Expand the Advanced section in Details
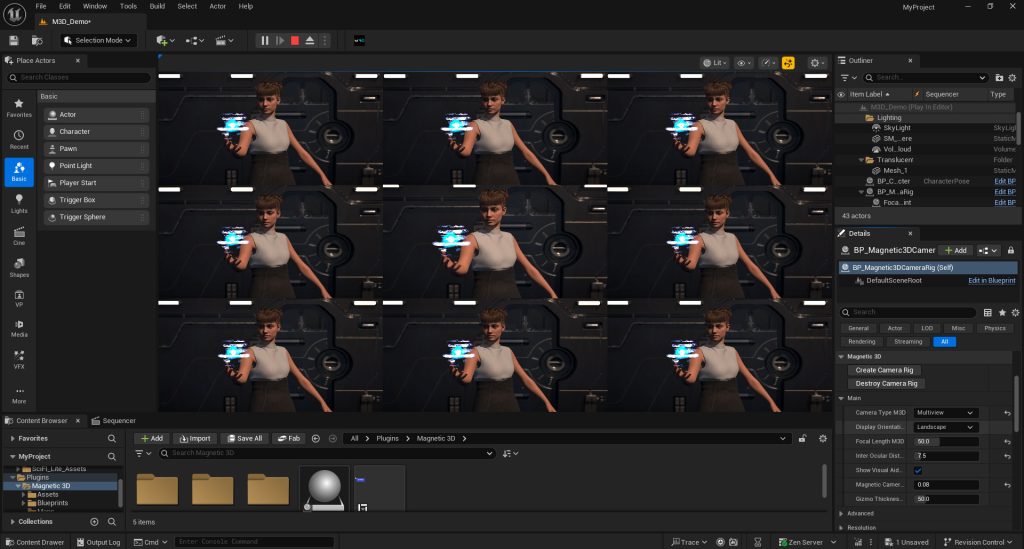Image resolution: width=1024 pixels, height=549 pixels. coord(860,513)
